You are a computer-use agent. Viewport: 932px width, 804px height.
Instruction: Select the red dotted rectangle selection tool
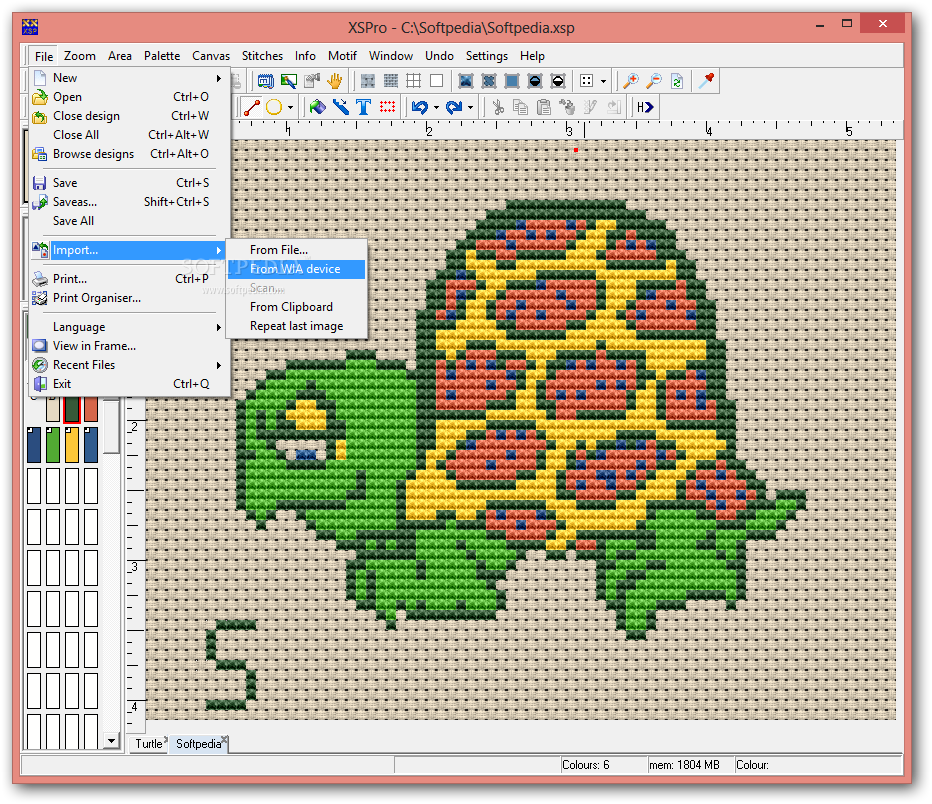[x=388, y=108]
